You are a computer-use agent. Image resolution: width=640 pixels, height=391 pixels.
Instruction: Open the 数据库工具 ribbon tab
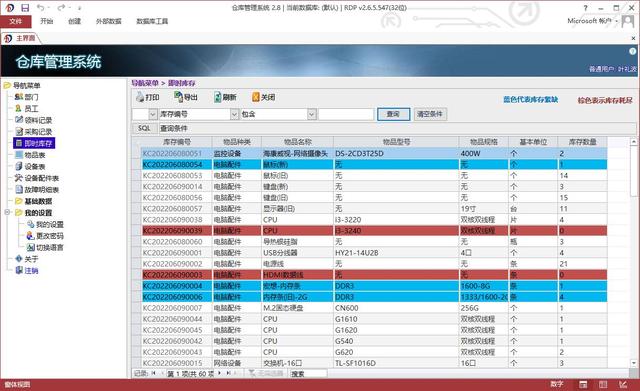pyautogui.click(x=152, y=21)
